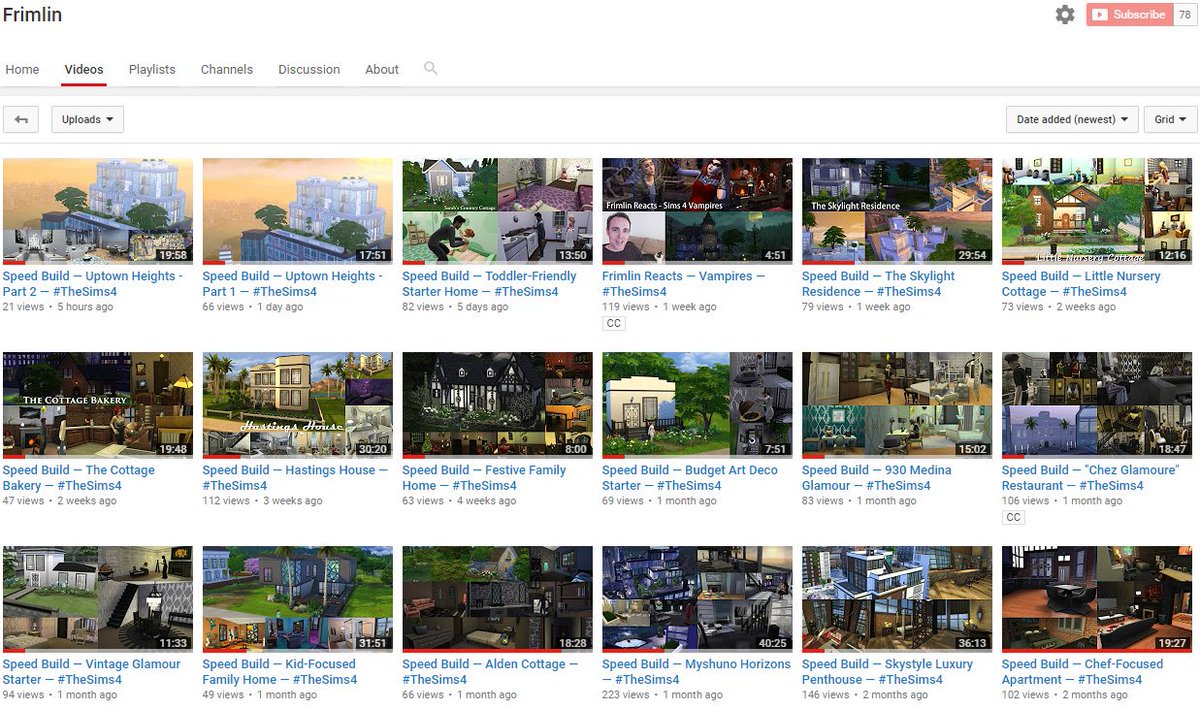Open Vintage Glamour Starter thumbnail
The width and height of the screenshot is (1200, 710).
pyautogui.click(x=98, y=599)
